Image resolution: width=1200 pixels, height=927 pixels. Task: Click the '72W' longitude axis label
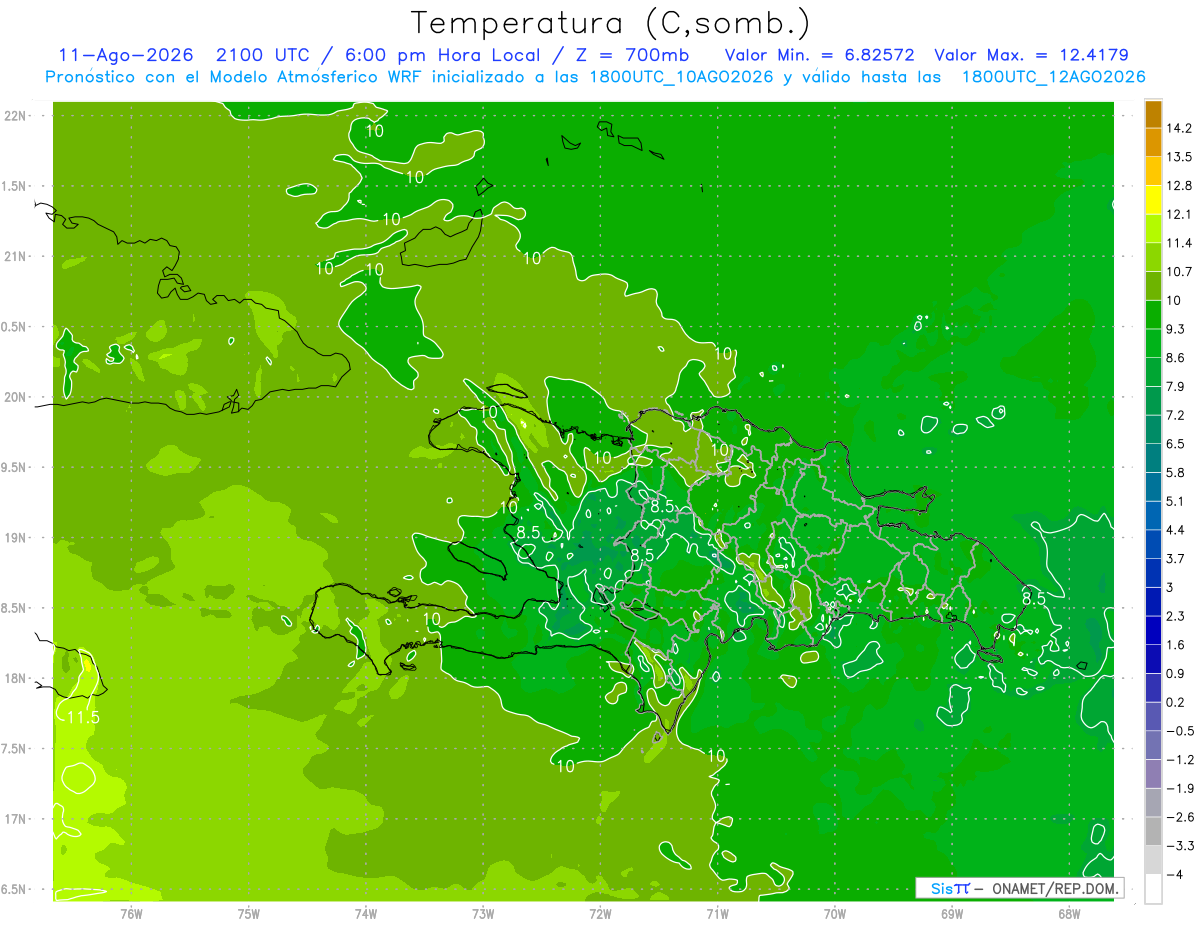pyautogui.click(x=600, y=913)
